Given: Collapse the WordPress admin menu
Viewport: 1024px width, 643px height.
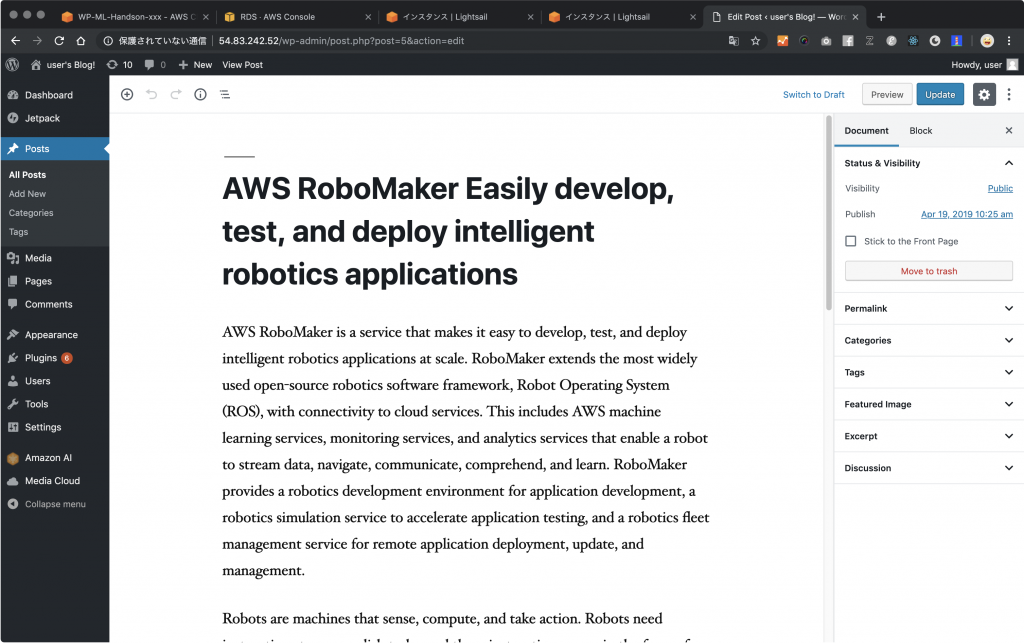Looking at the screenshot, I should (x=55, y=504).
